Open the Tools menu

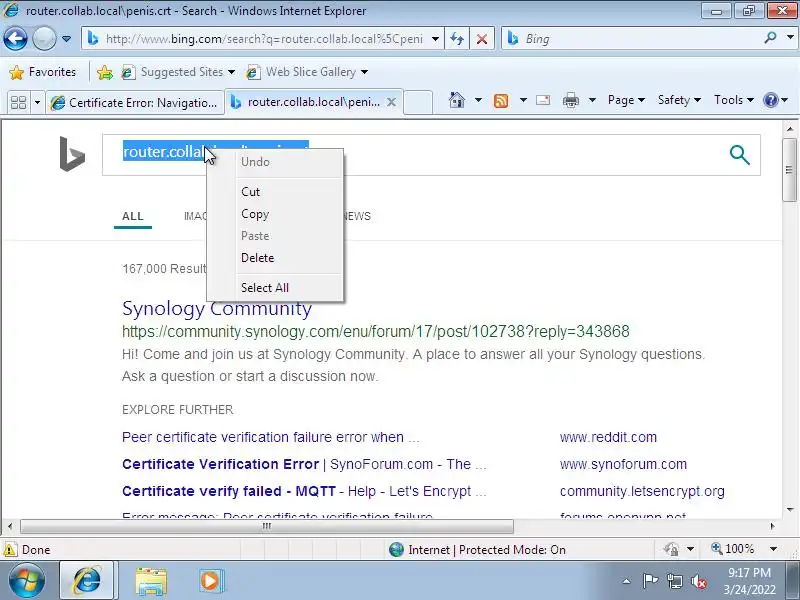(734, 100)
